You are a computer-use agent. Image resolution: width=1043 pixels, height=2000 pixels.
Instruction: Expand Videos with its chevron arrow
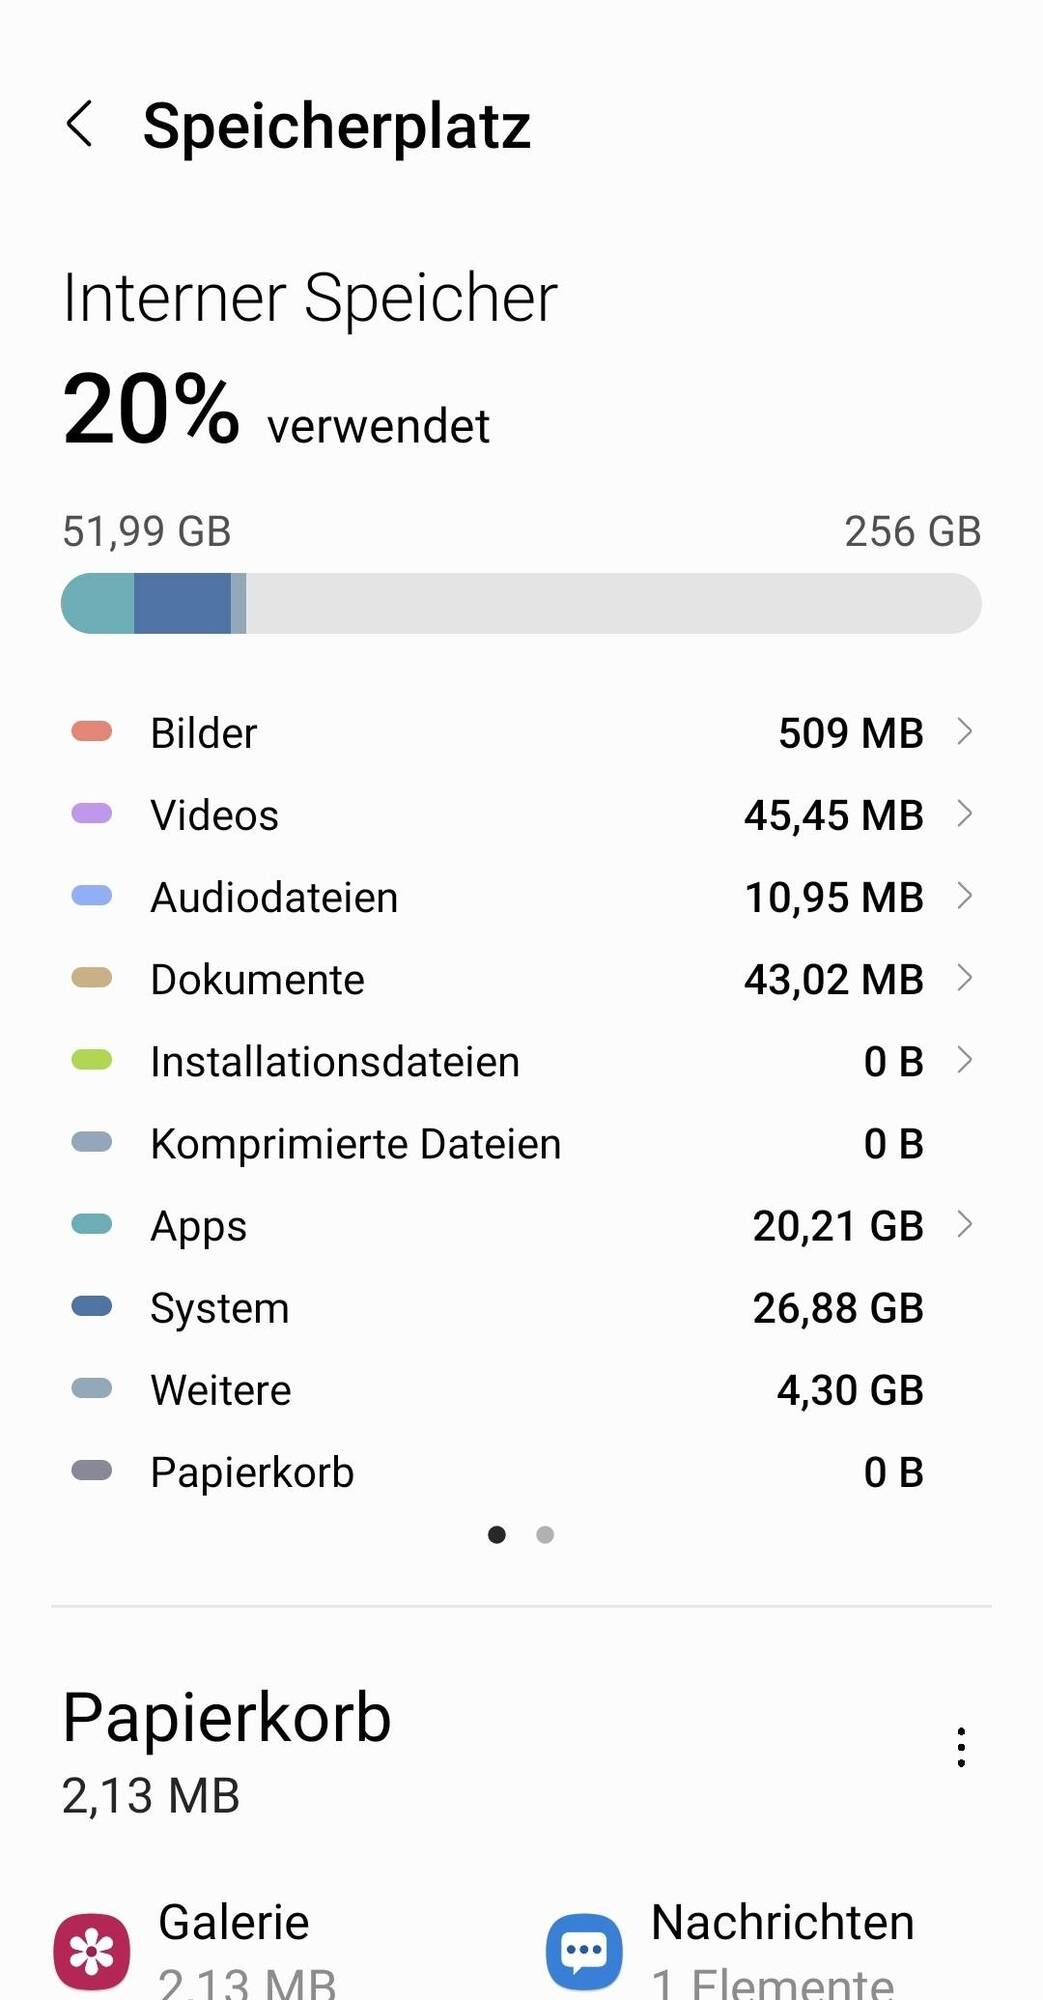click(964, 813)
